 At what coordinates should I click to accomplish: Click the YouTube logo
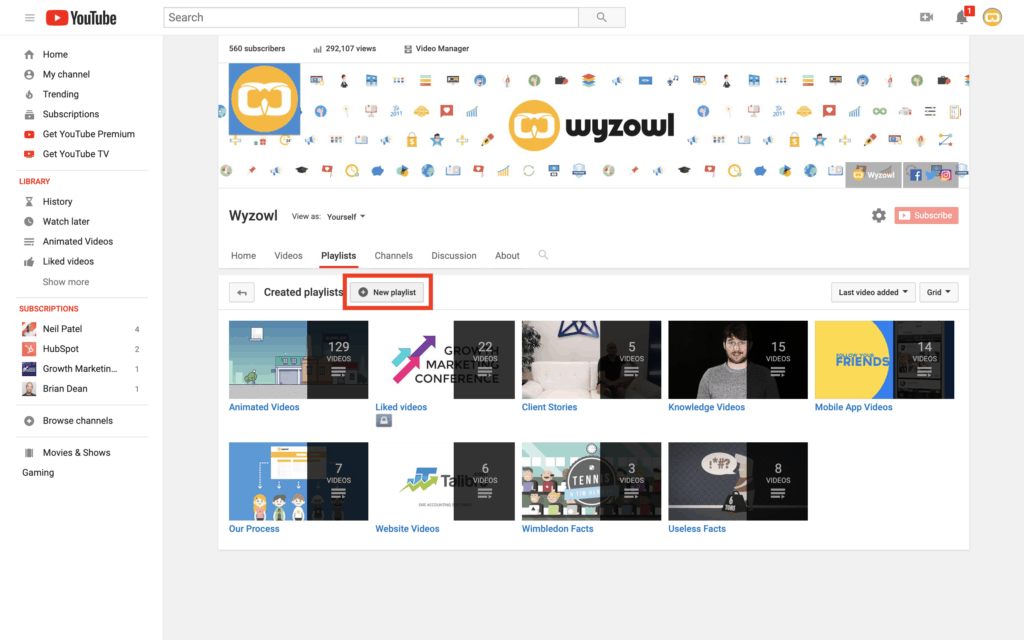[81, 18]
